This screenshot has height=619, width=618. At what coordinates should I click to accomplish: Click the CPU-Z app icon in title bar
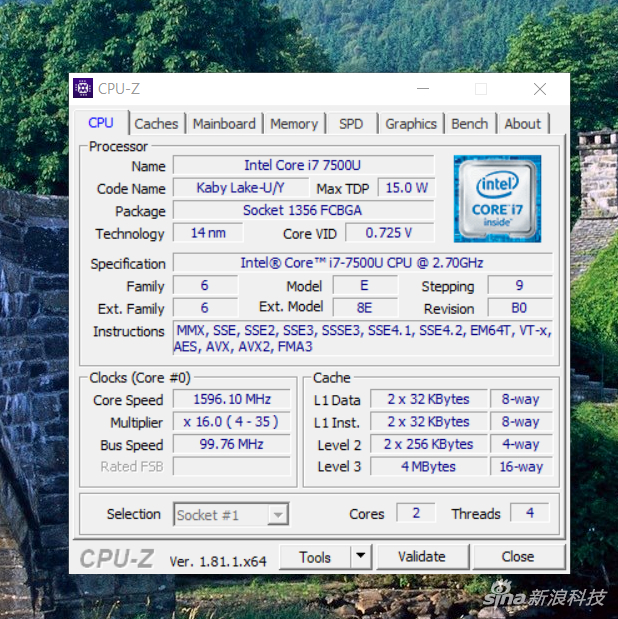tap(83, 88)
